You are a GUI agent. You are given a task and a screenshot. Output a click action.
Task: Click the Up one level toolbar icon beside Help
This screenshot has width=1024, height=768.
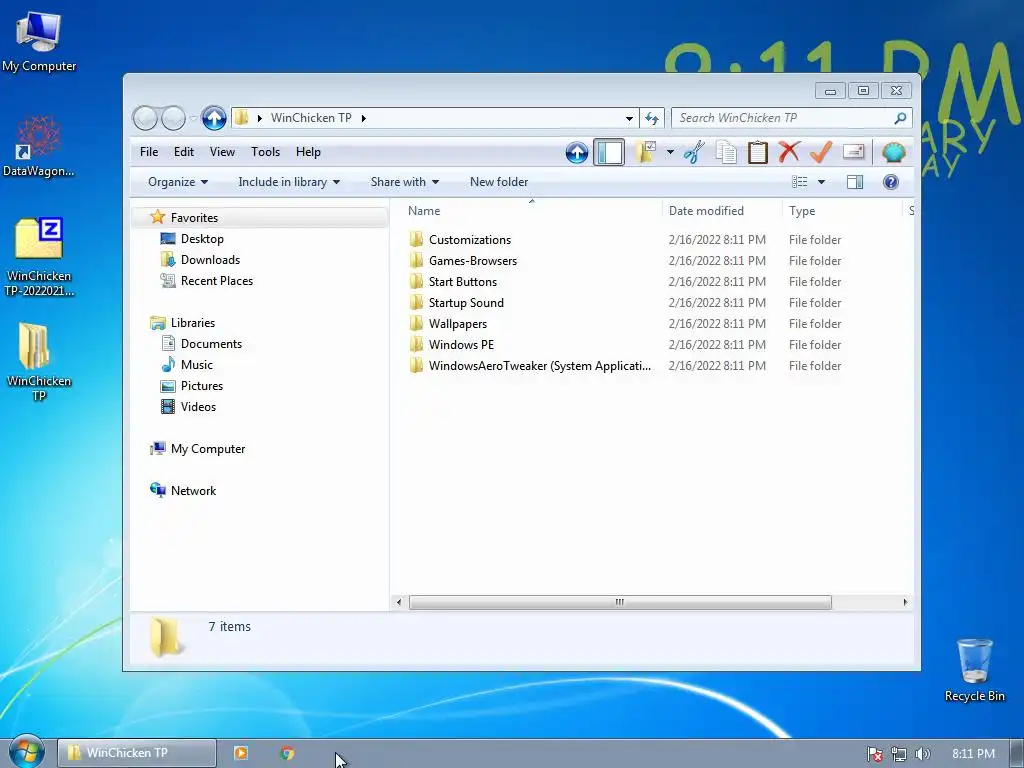pos(576,153)
